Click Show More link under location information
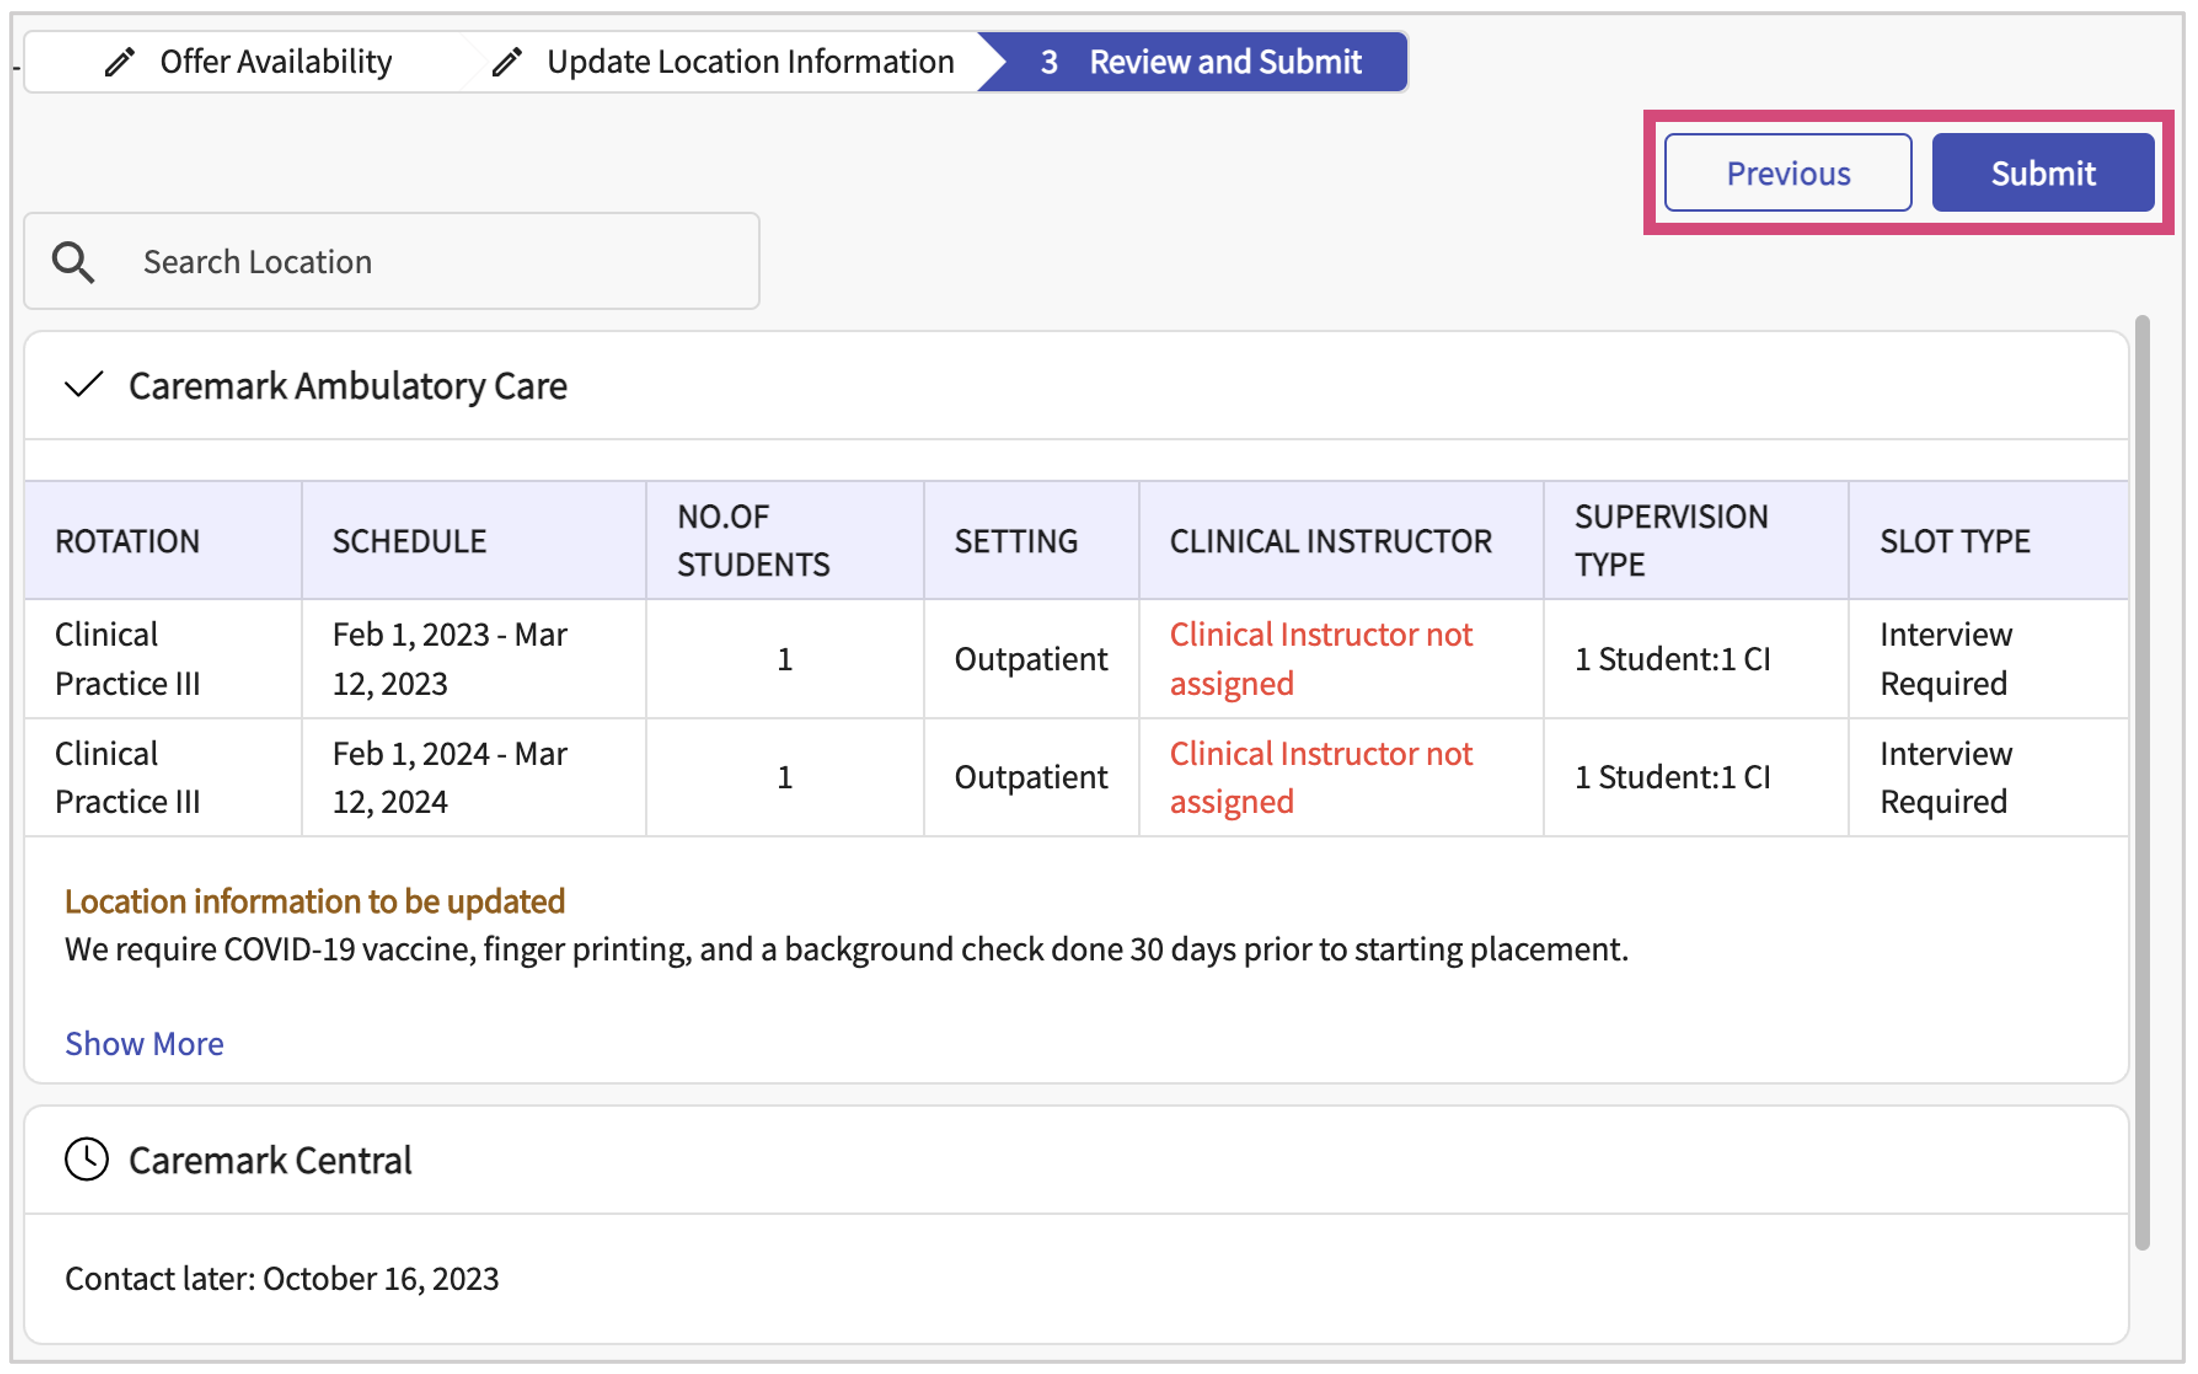 [x=145, y=1043]
